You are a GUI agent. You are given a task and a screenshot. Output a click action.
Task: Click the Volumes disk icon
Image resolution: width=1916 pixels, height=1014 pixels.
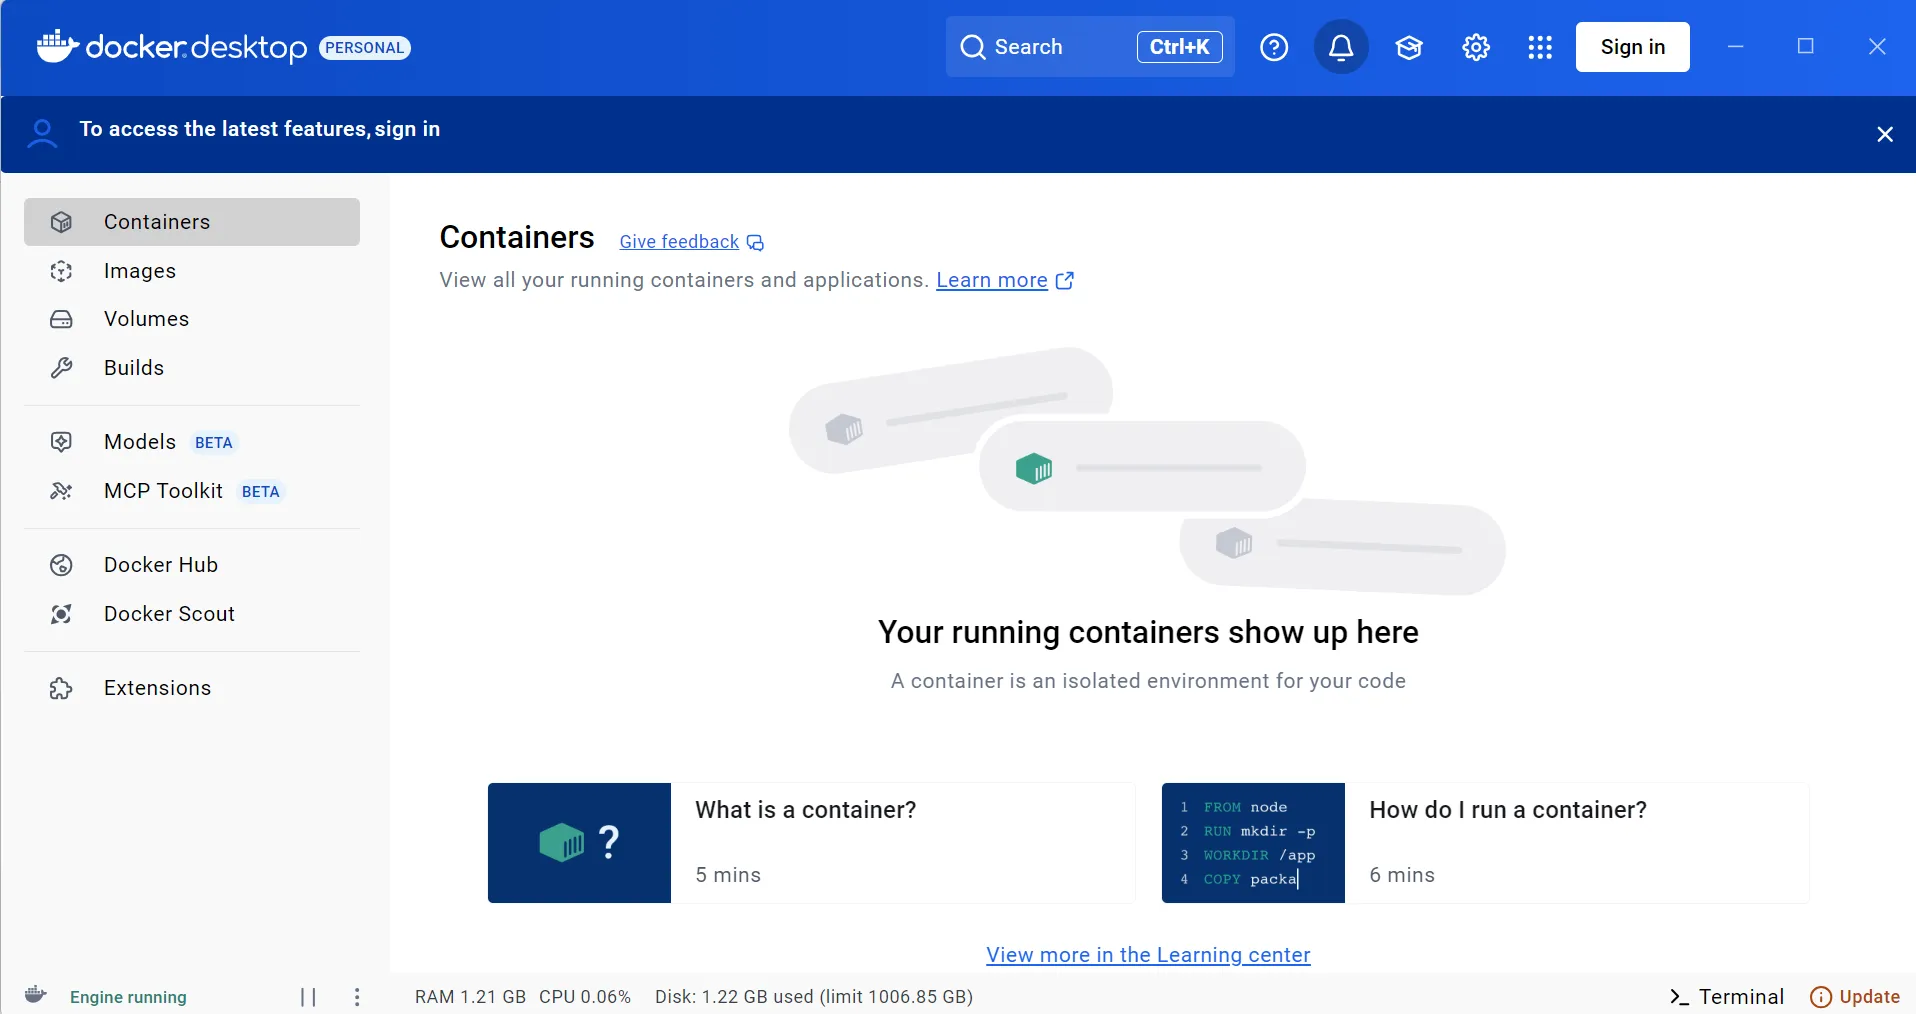(61, 319)
